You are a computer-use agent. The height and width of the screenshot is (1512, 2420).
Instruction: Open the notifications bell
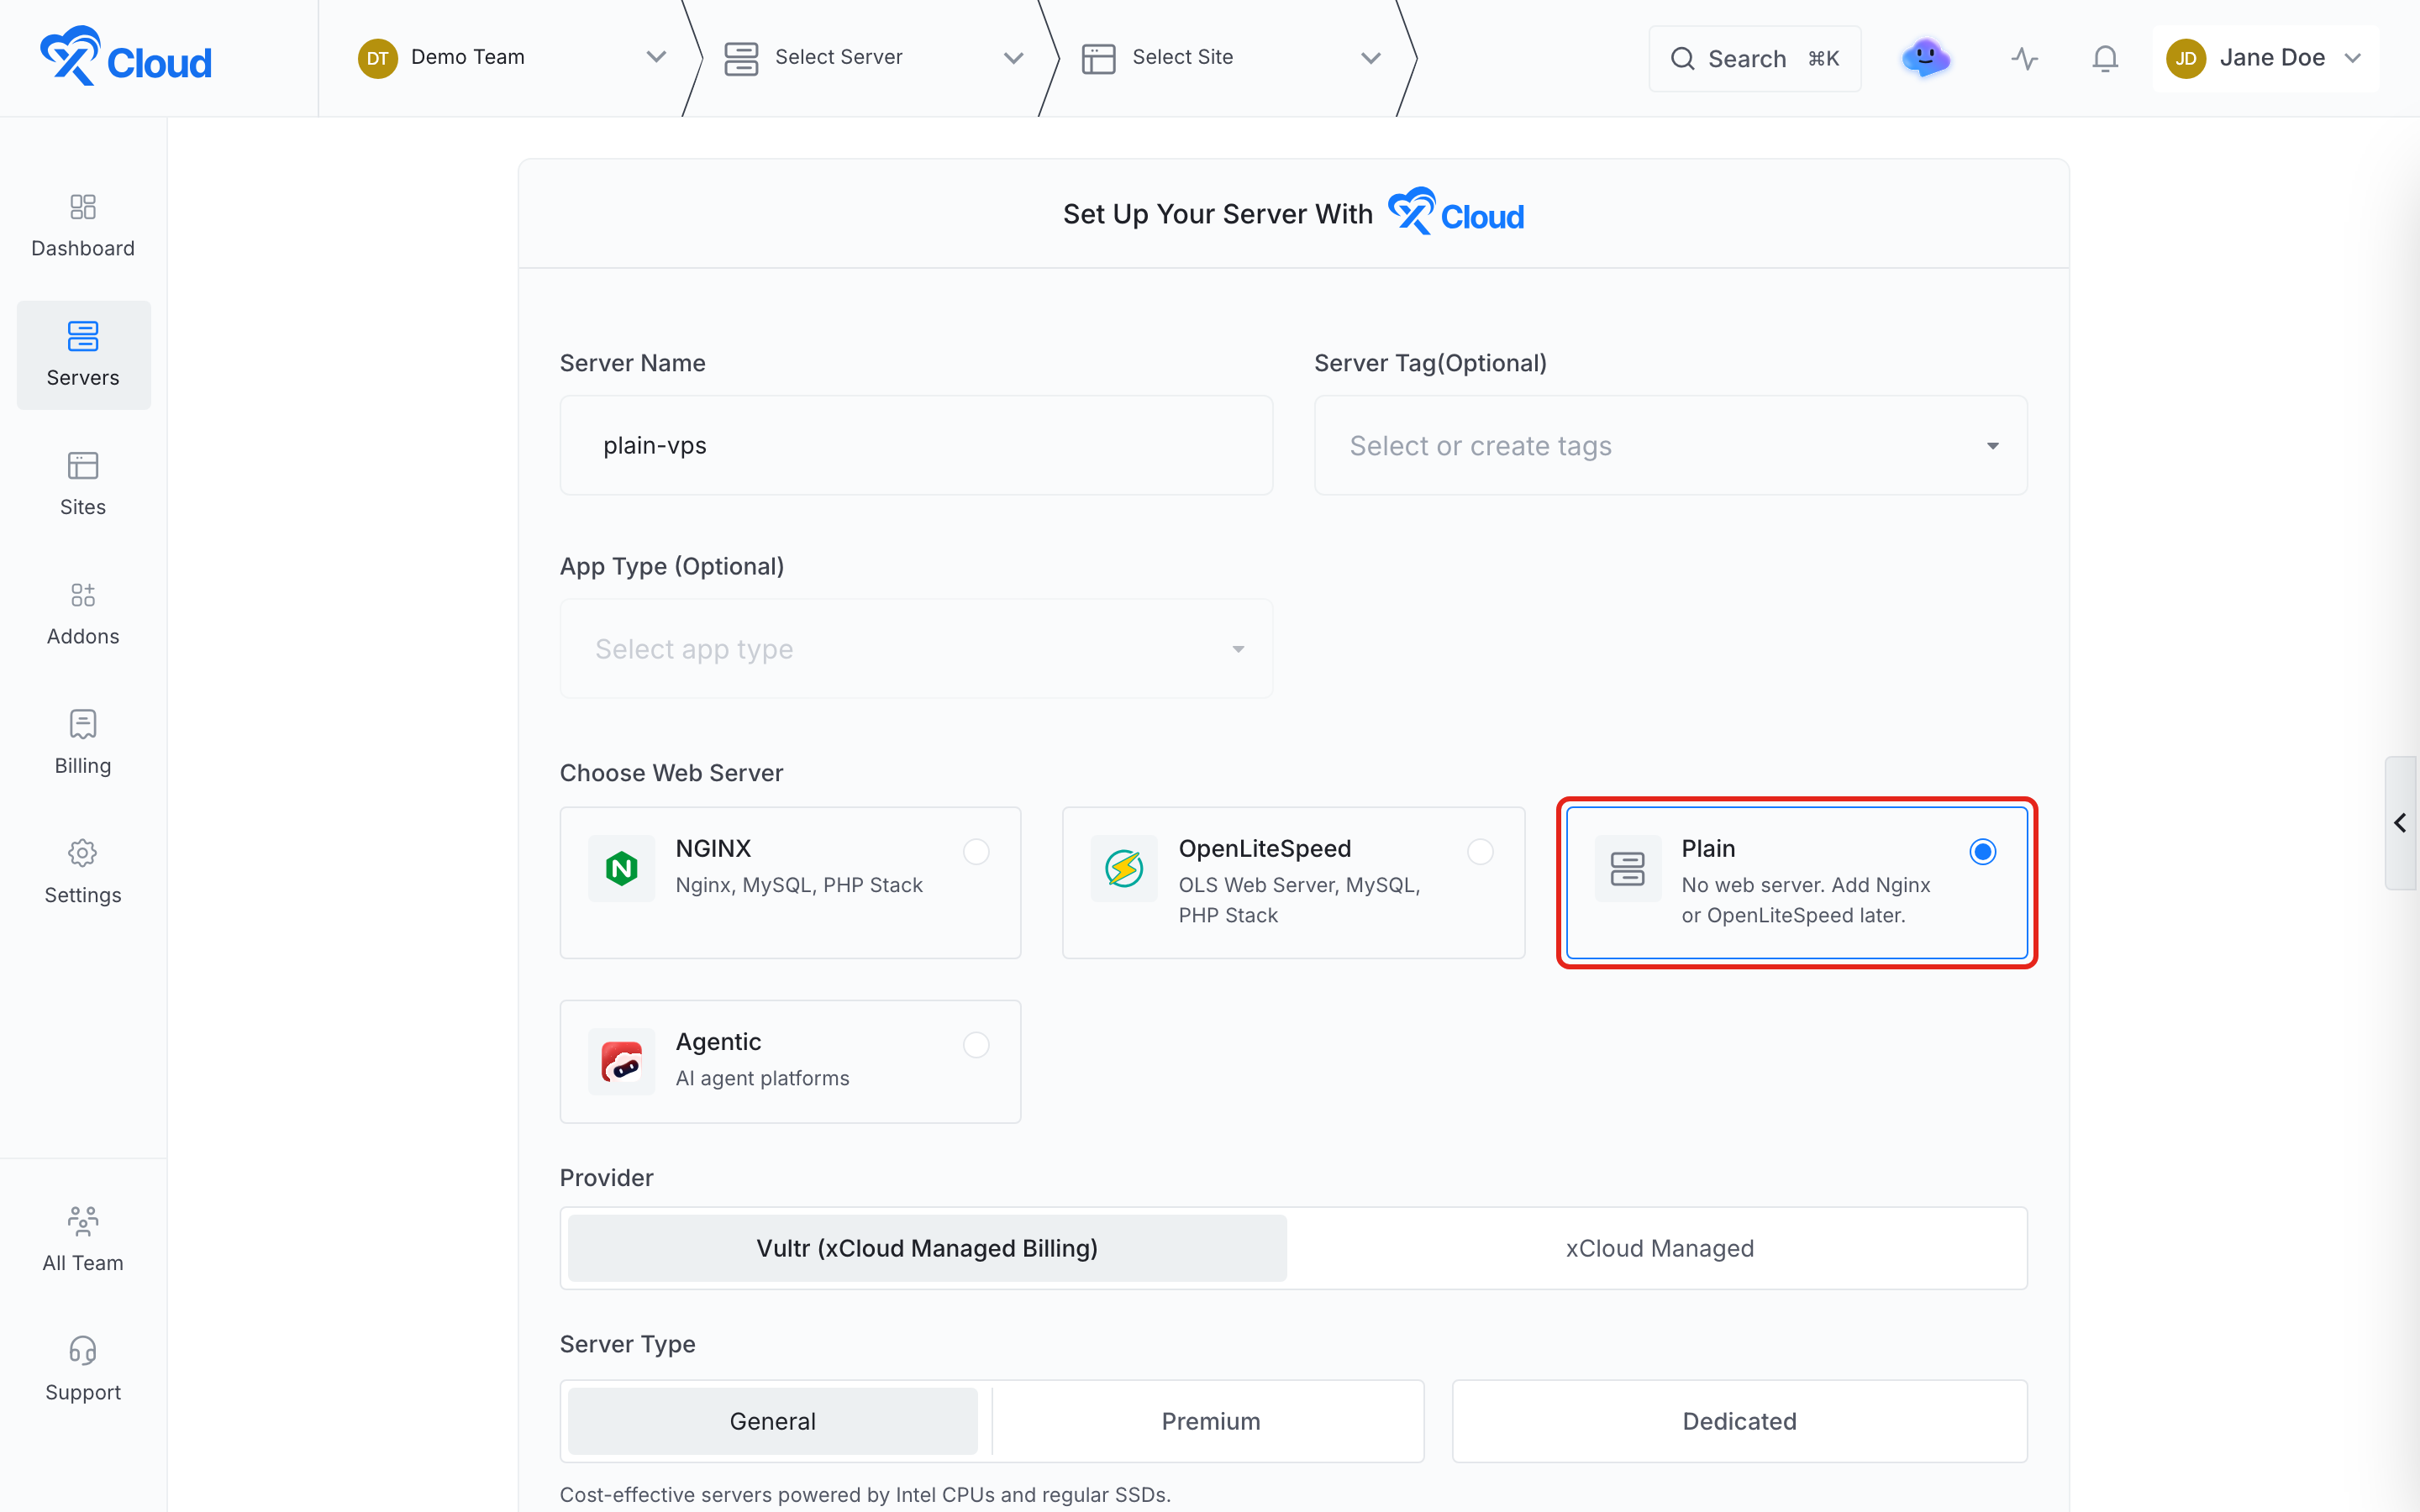click(2105, 59)
